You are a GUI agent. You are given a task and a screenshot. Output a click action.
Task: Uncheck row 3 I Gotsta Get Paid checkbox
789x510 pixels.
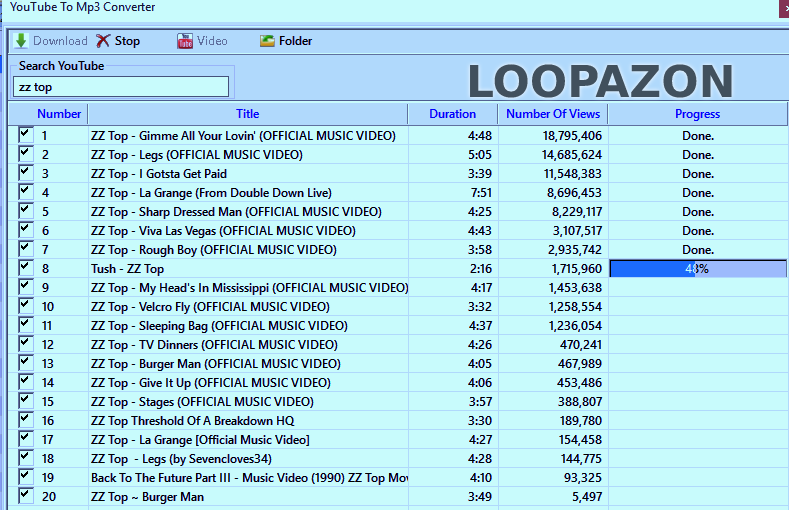coord(25,173)
